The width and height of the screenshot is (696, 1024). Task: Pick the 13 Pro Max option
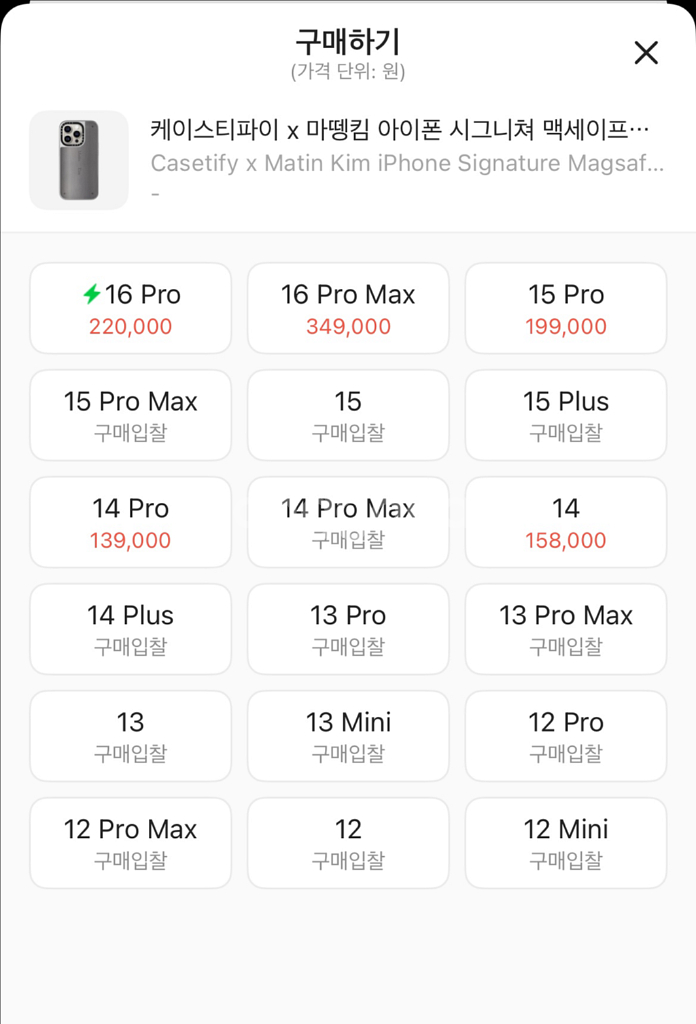tap(566, 630)
